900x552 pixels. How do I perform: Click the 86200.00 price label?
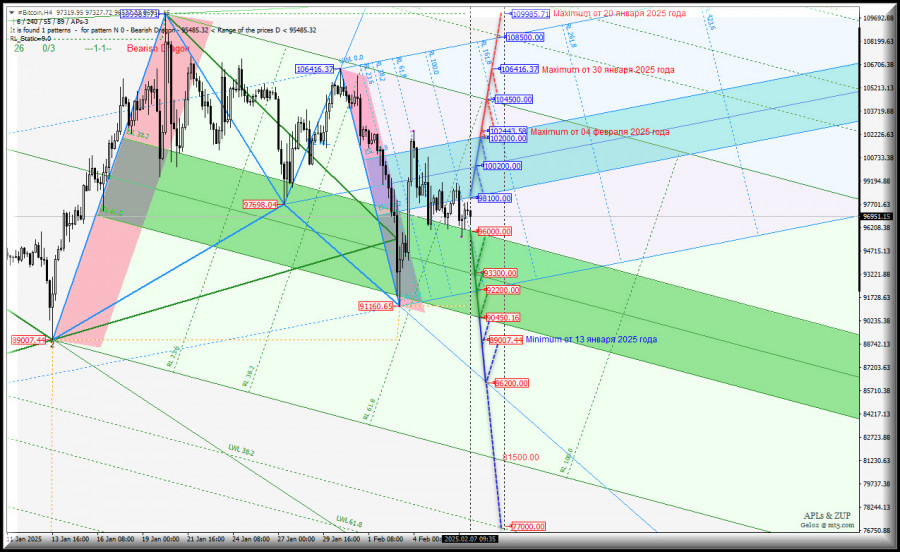click(x=511, y=383)
